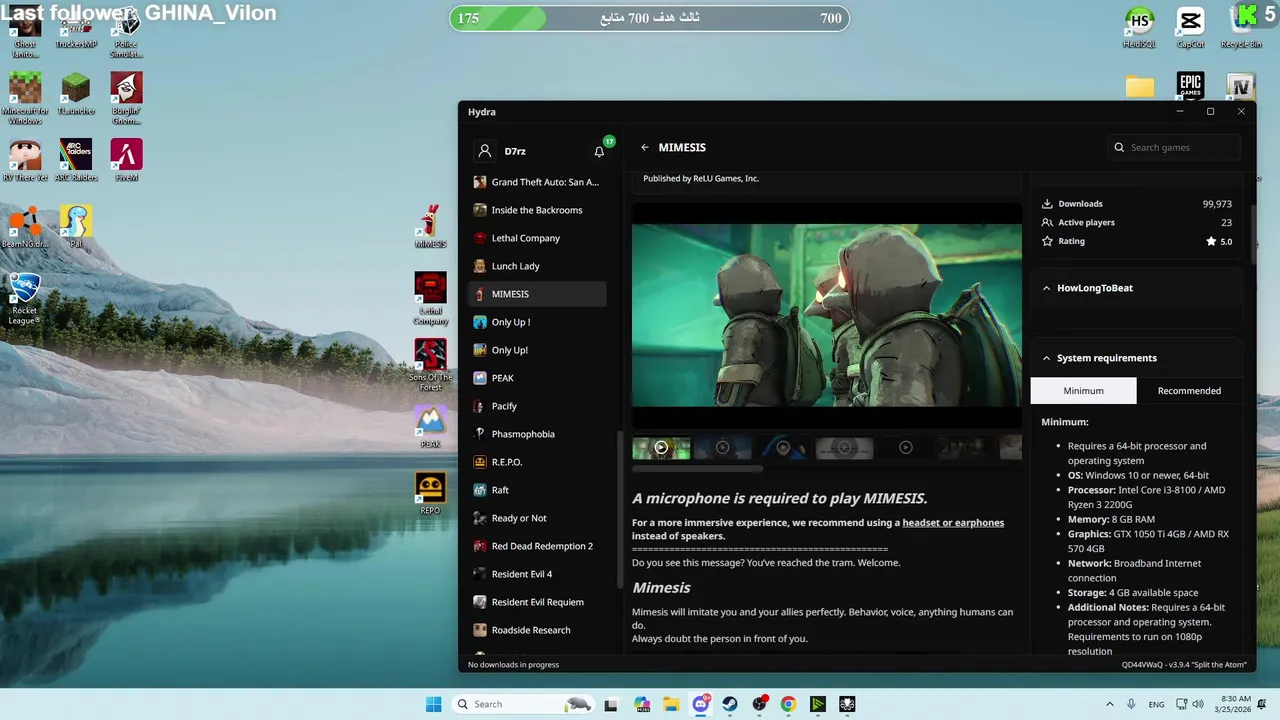This screenshot has width=1280, height=720.
Task: Open the Sons Of The Forest desktop icon
Action: (431, 365)
